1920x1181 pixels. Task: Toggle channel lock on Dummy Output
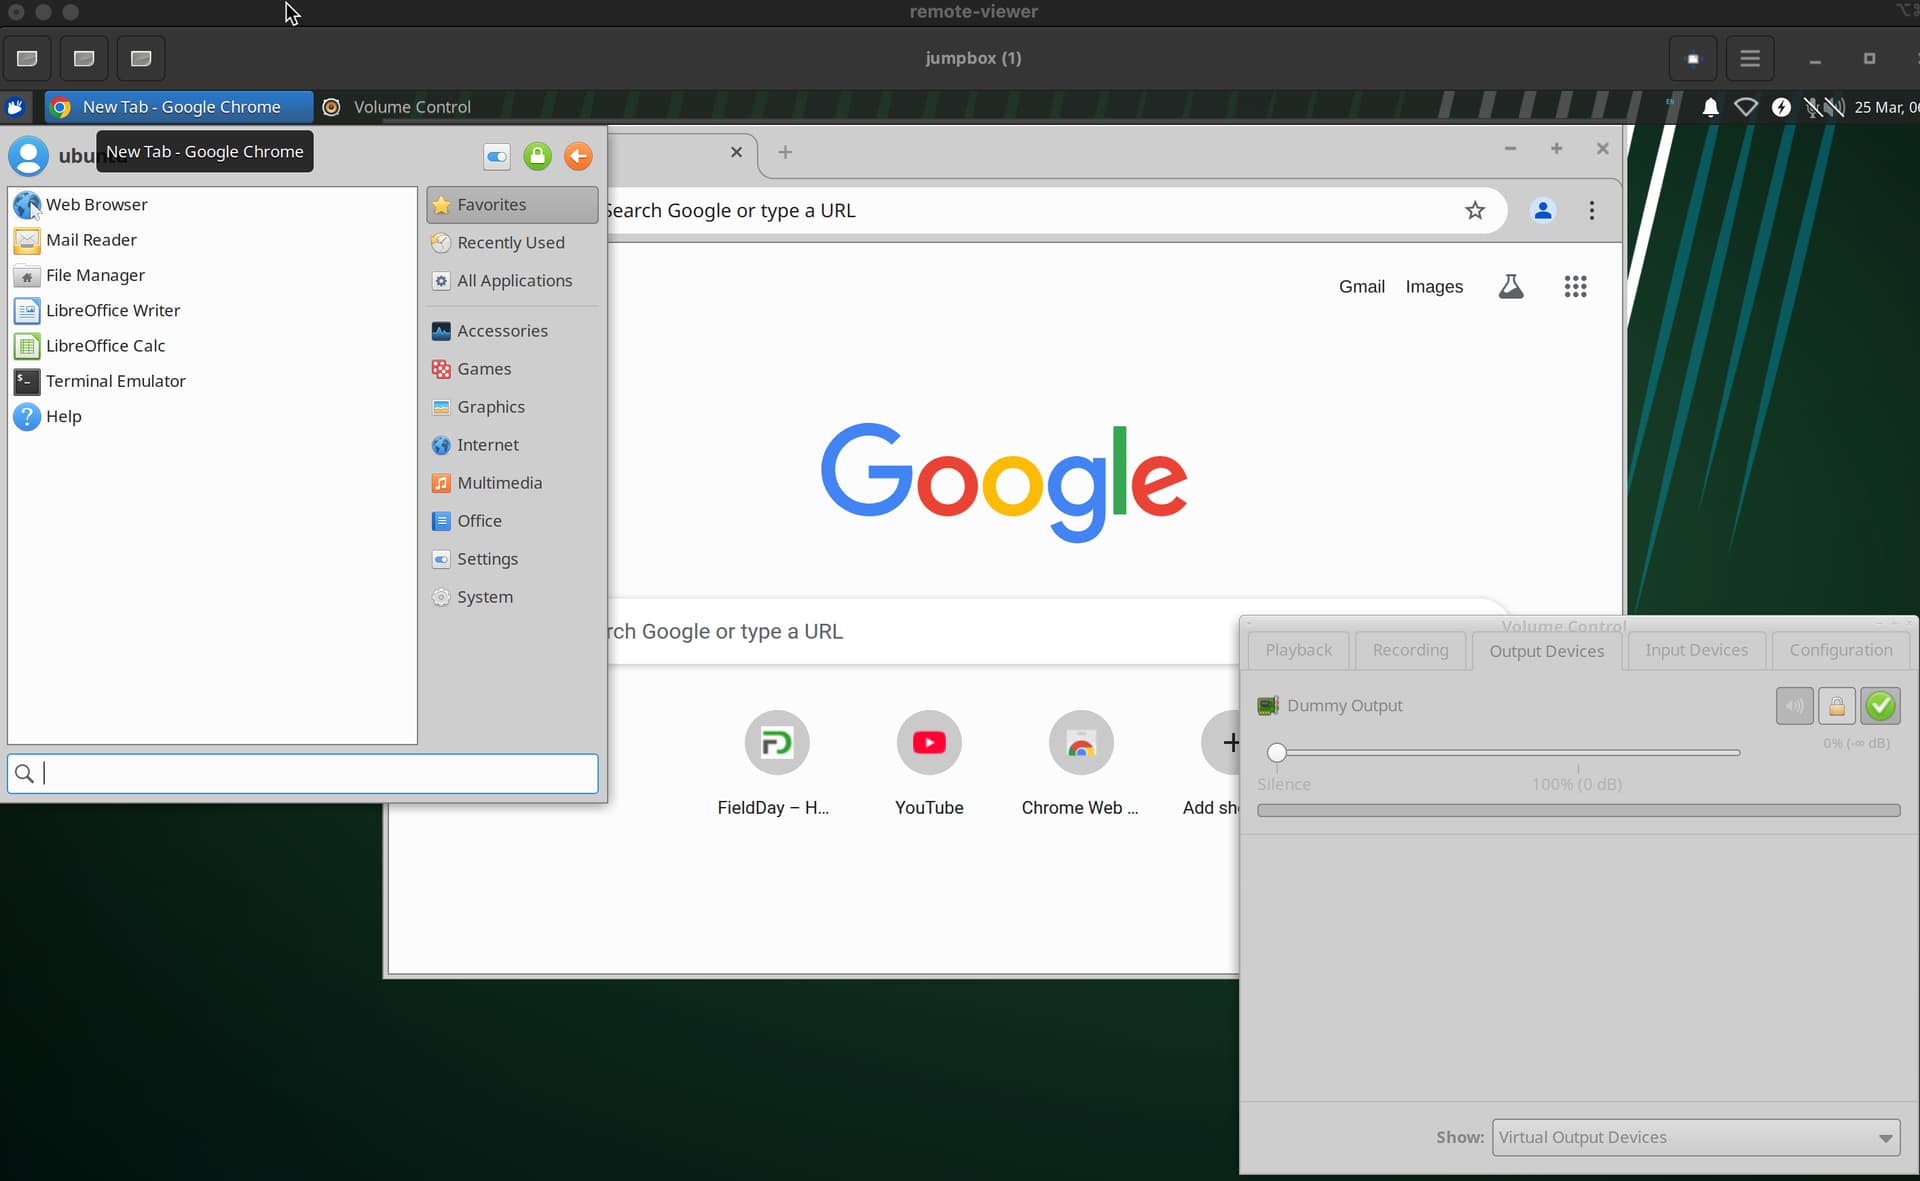(x=1837, y=706)
